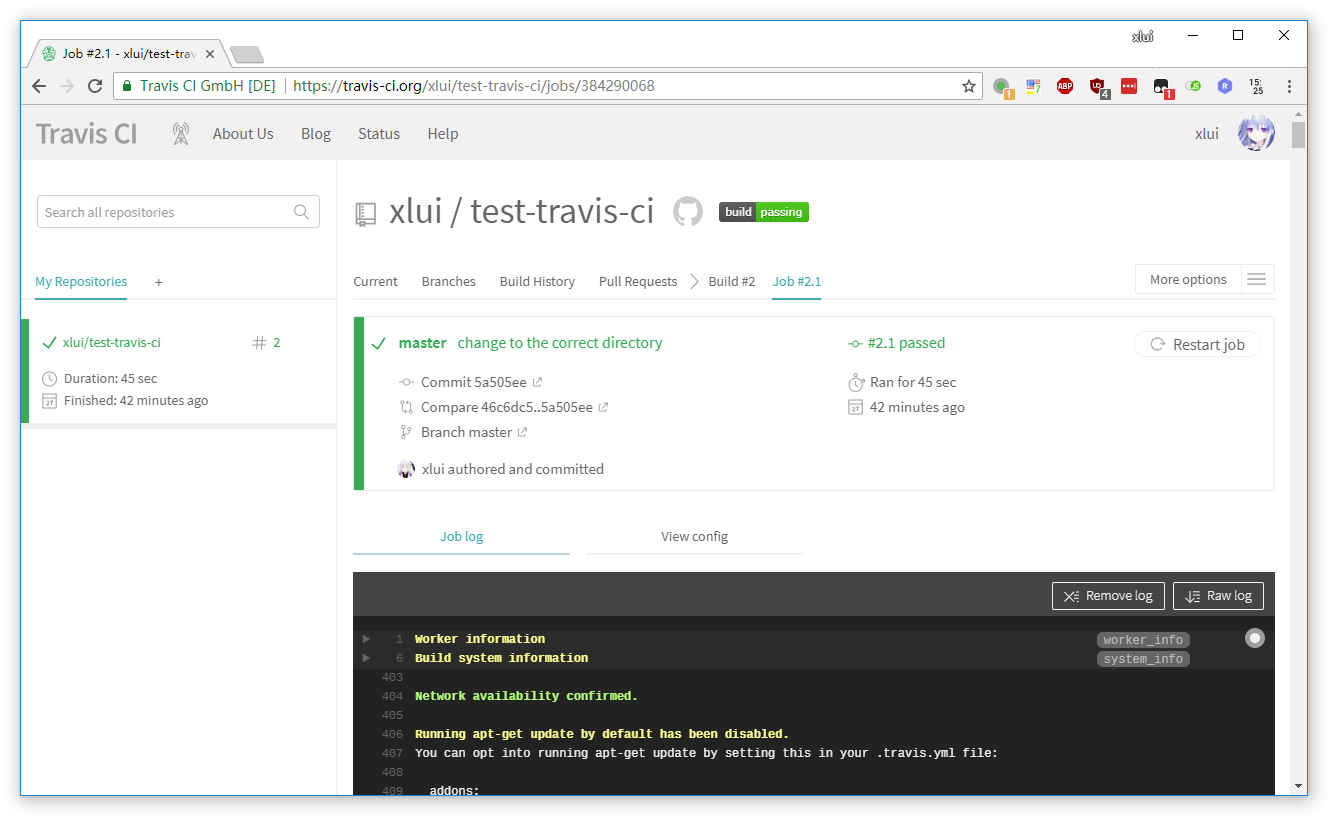Image resolution: width=1328 pixels, height=816 pixels.
Task: Click the browser address bar URL
Action: 474,86
